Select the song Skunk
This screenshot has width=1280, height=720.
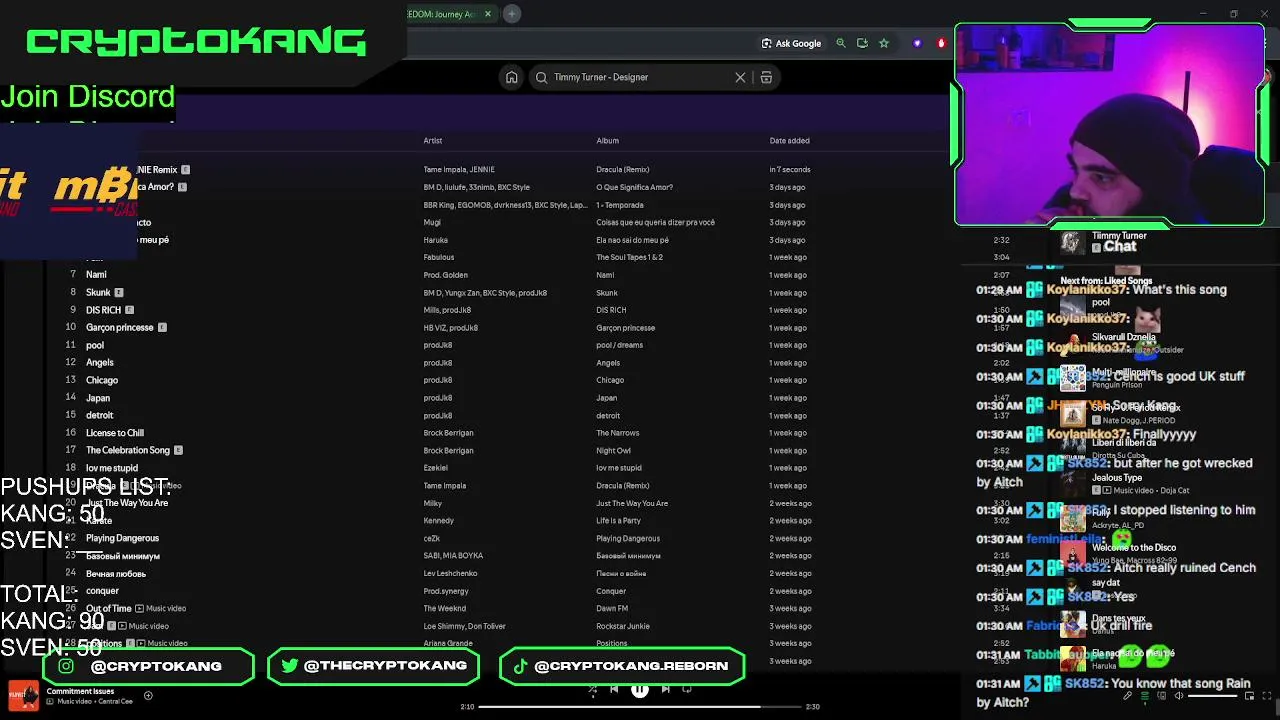click(x=98, y=293)
